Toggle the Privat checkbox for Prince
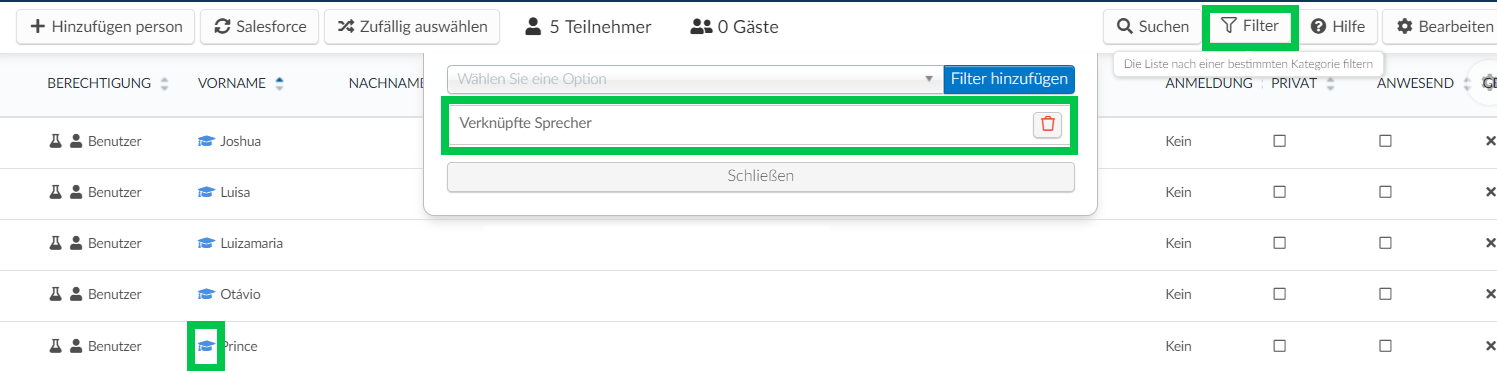Viewport: 1497px width, 371px height. click(x=1279, y=346)
